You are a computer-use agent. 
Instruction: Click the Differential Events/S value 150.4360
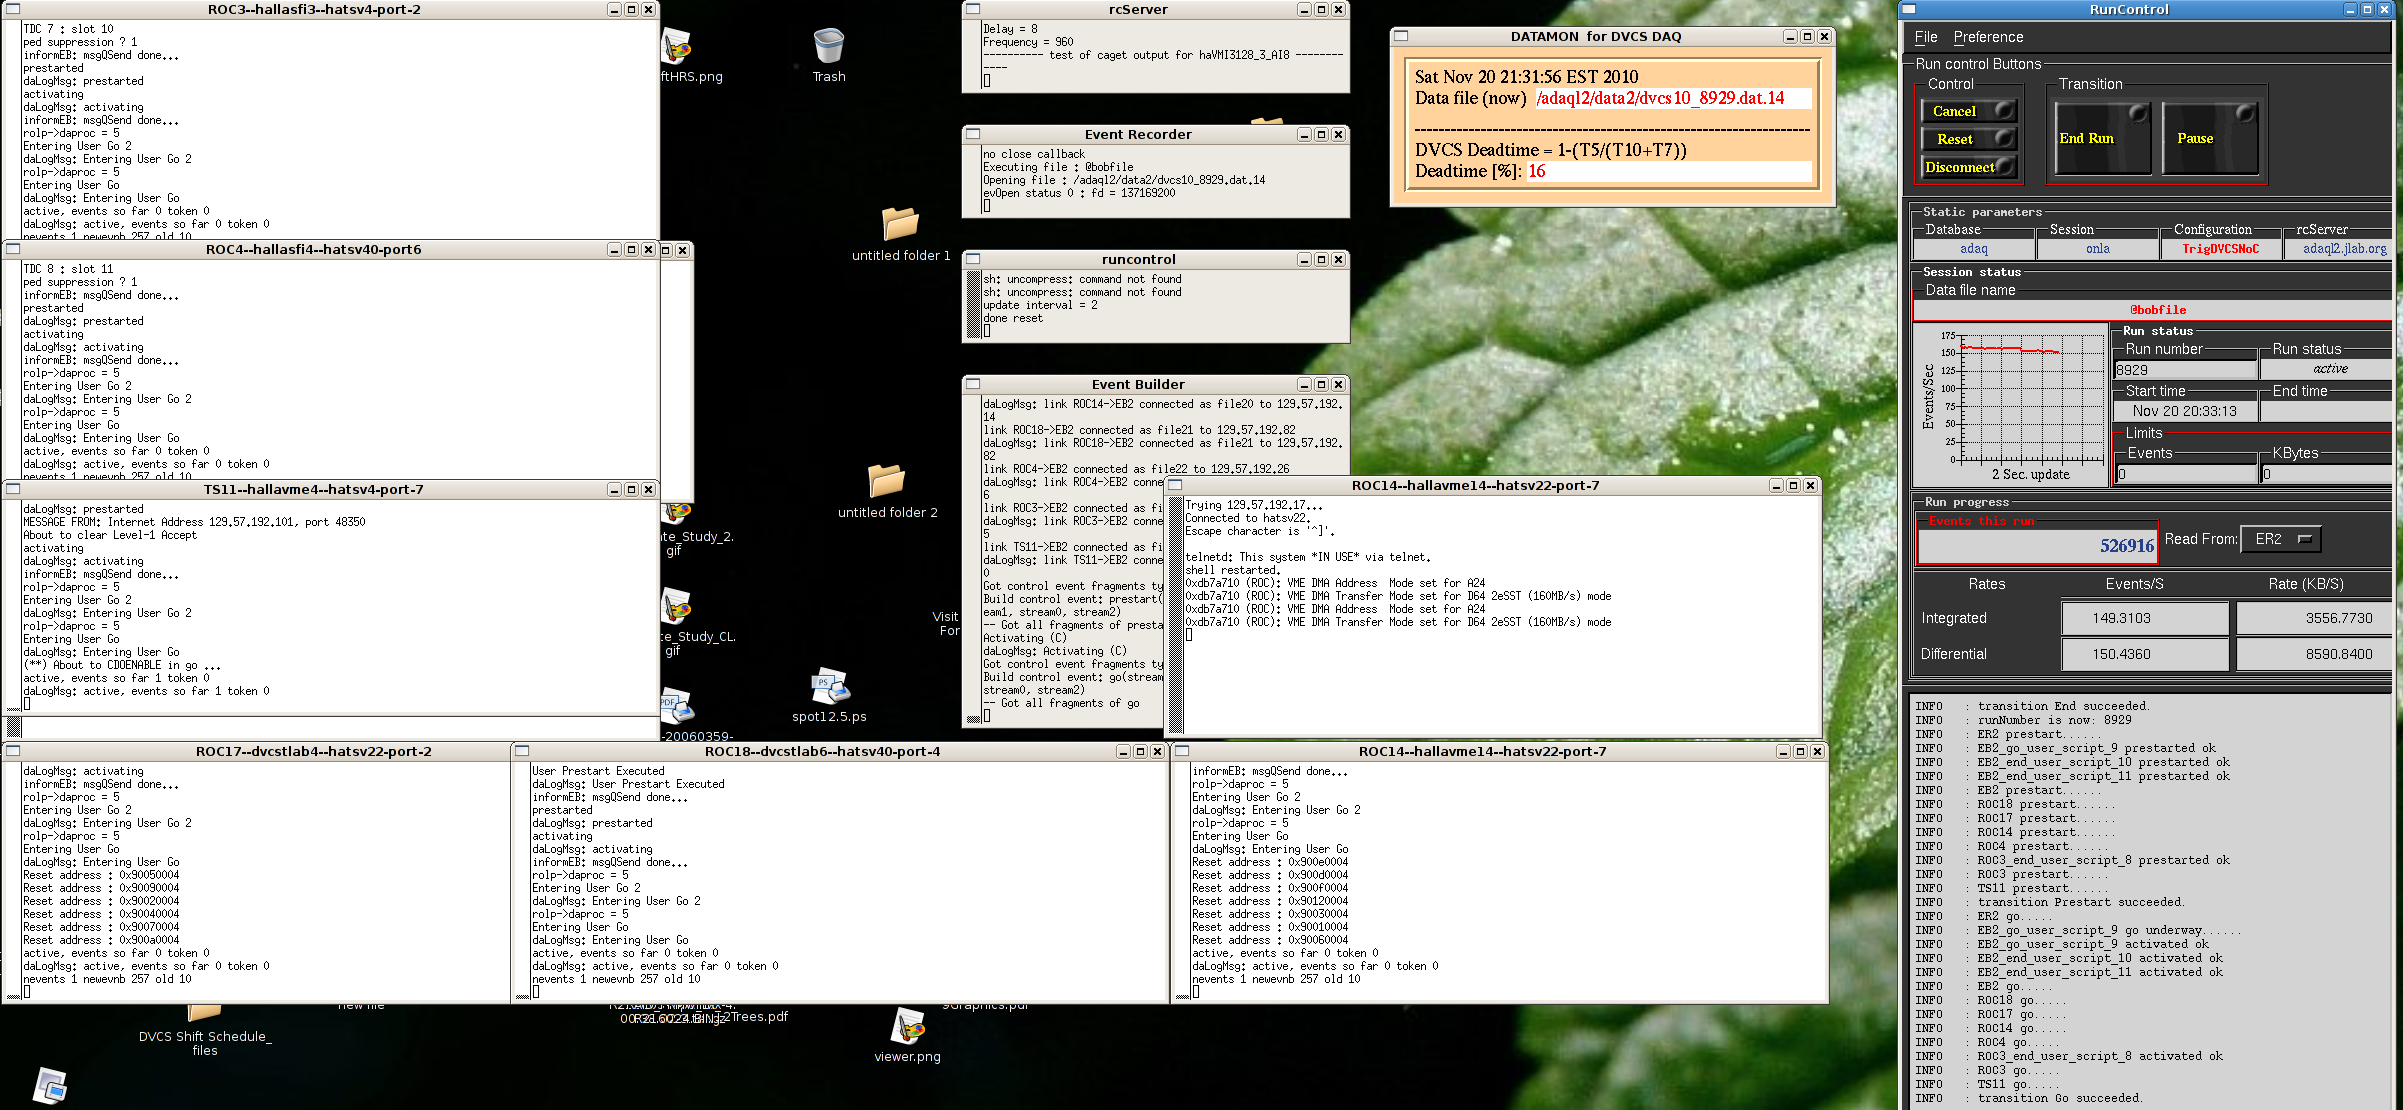2145,654
